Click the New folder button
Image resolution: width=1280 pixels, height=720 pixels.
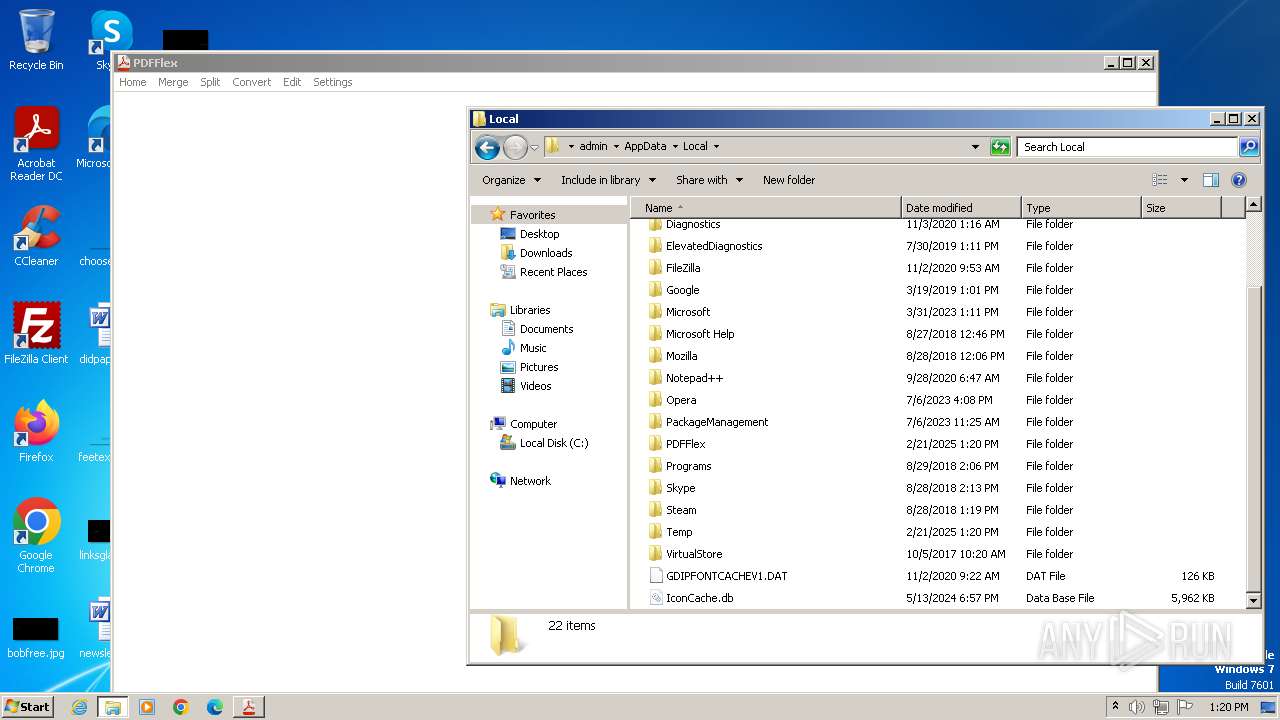tap(789, 180)
